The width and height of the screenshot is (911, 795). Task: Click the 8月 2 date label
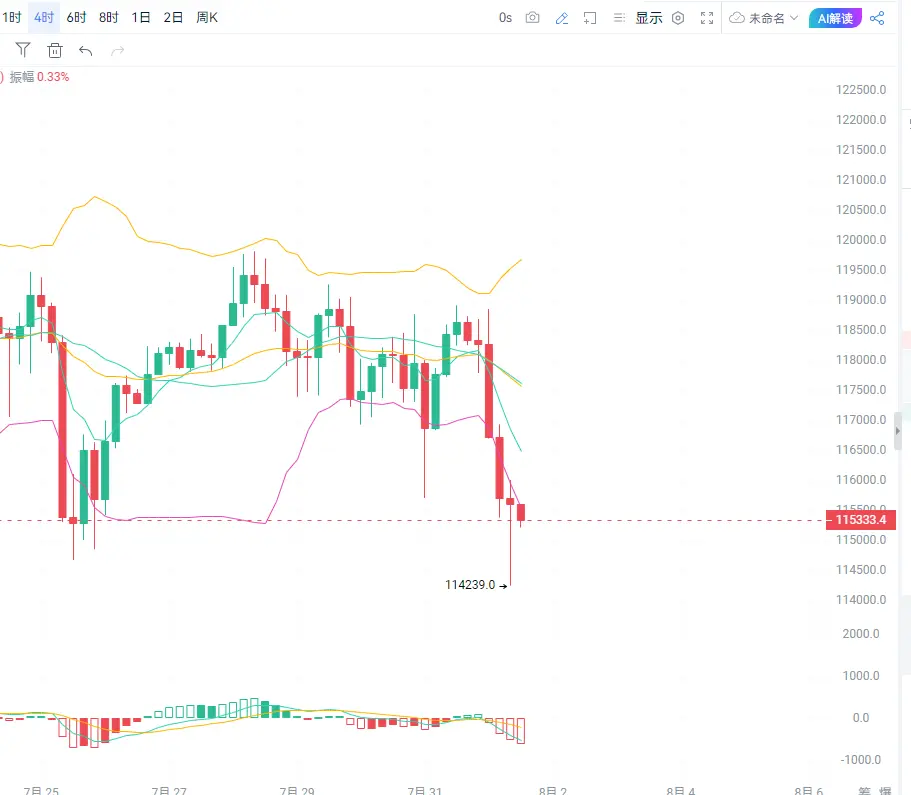[x=553, y=790]
